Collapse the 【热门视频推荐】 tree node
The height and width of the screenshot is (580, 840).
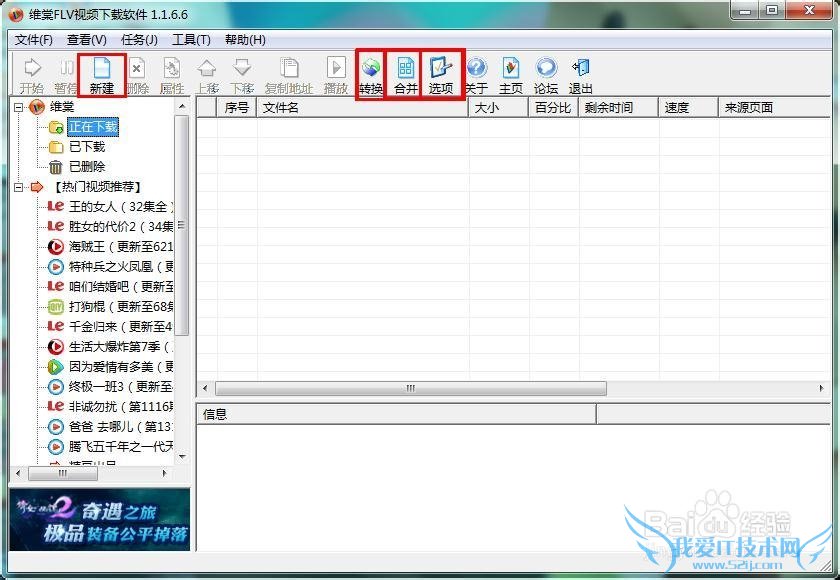click(x=19, y=187)
